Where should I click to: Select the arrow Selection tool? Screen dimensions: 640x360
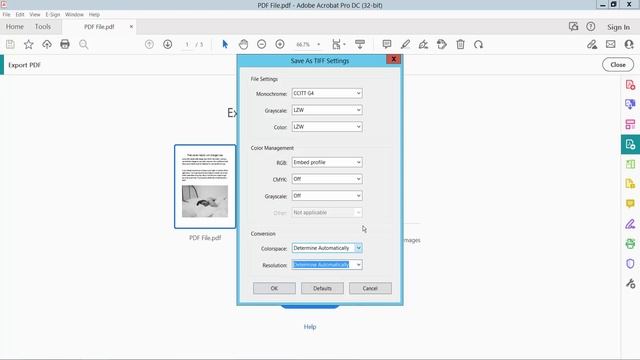point(225,44)
